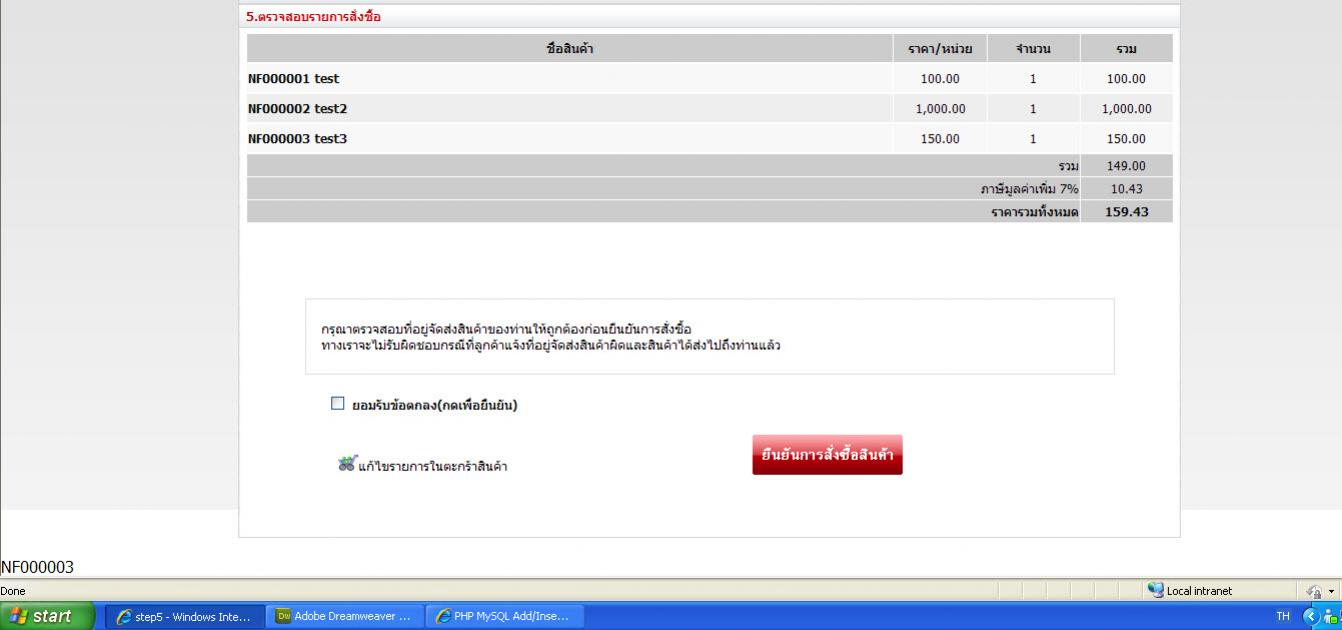Tick the ยอมรับข้อตกลง agreement checkbox
The width and height of the screenshot is (1342, 630).
pos(337,404)
